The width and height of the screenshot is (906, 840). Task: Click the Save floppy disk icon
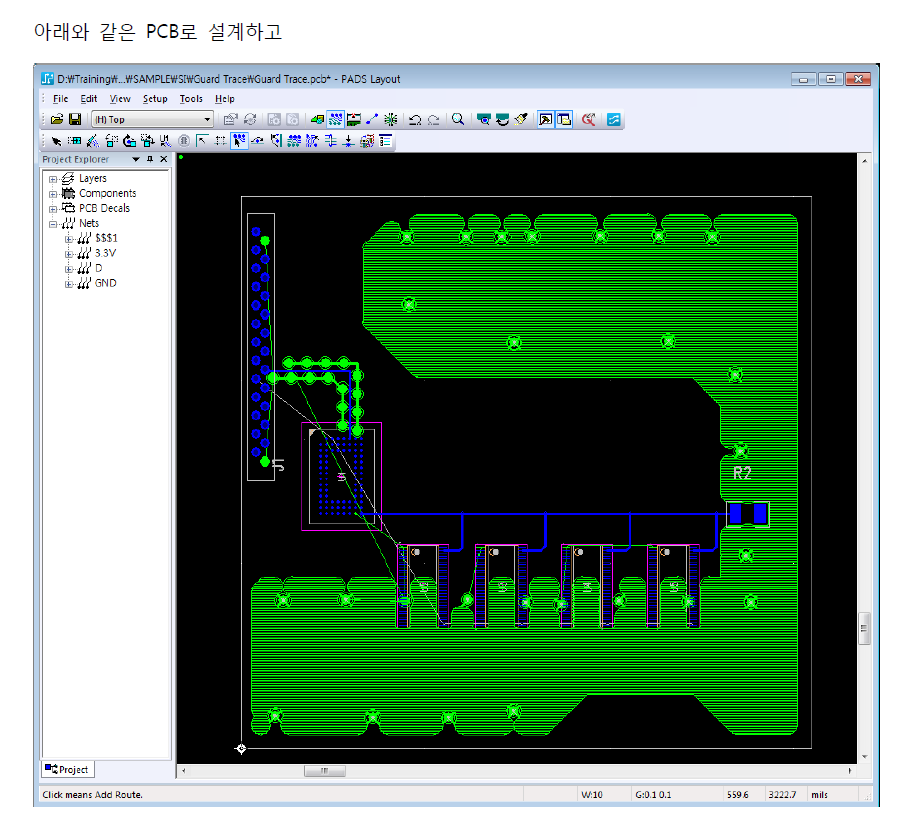pyautogui.click(x=75, y=120)
